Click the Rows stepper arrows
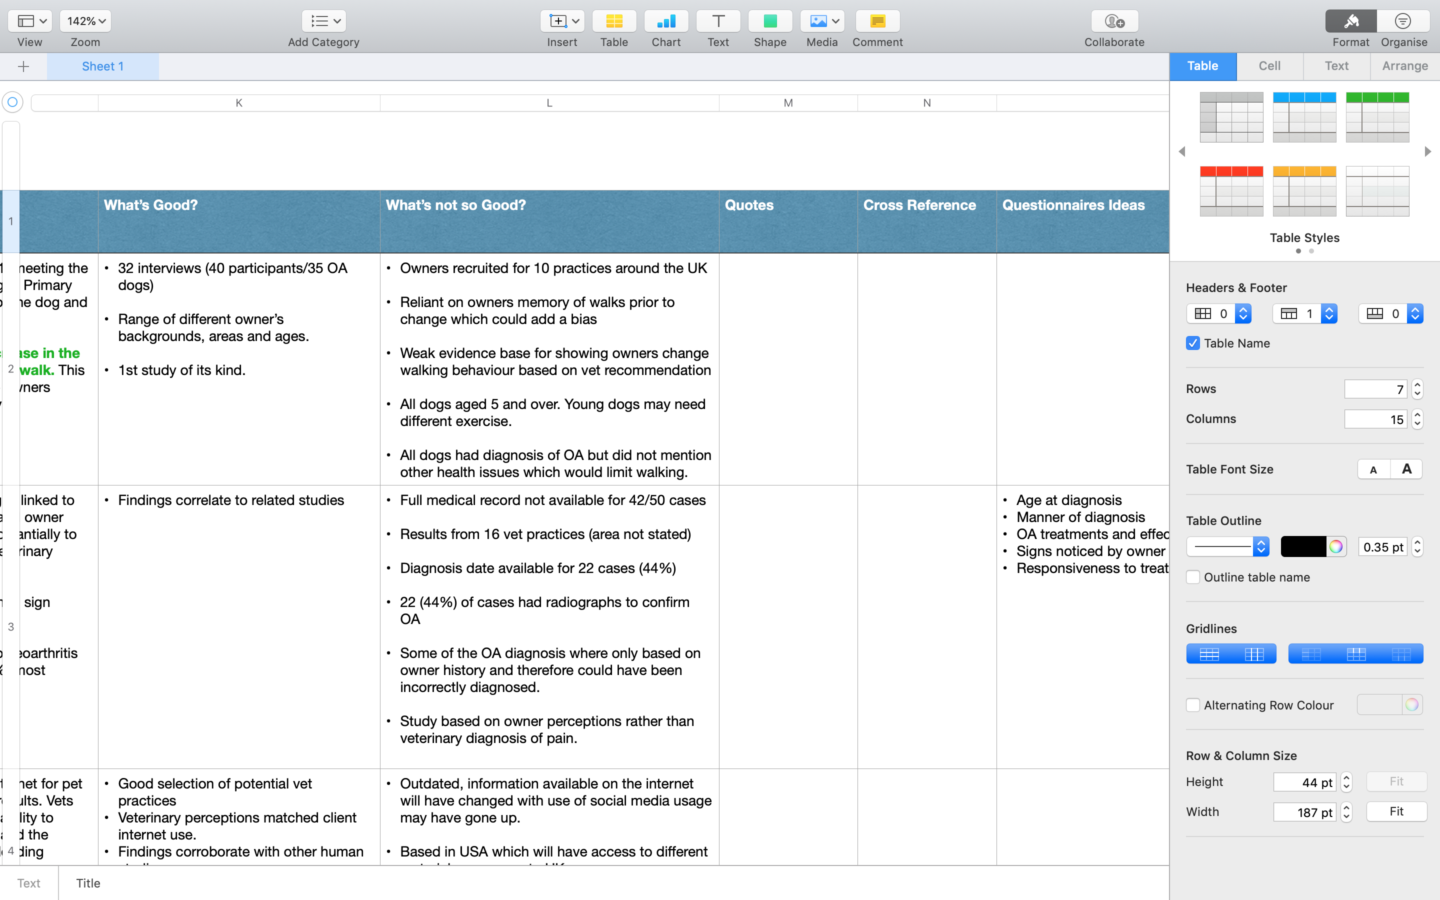 tap(1417, 389)
